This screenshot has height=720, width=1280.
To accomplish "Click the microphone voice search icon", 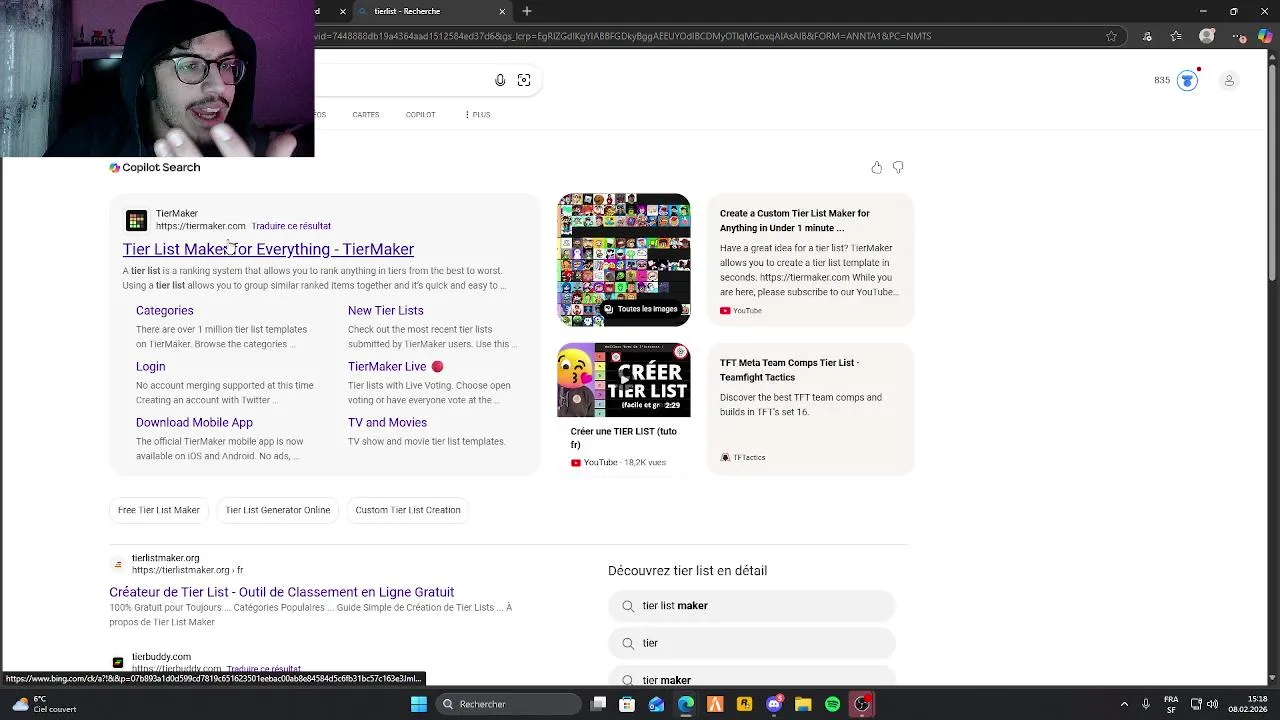I will point(500,80).
